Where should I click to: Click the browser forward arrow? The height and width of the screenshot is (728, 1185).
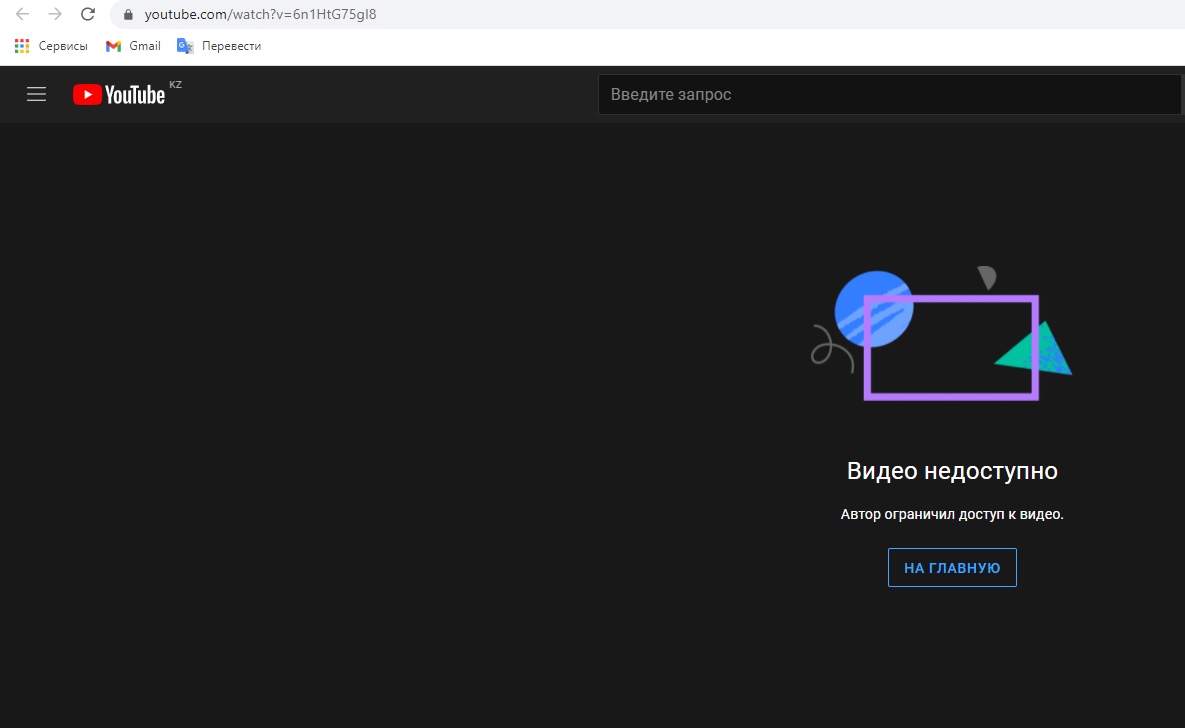(x=55, y=14)
